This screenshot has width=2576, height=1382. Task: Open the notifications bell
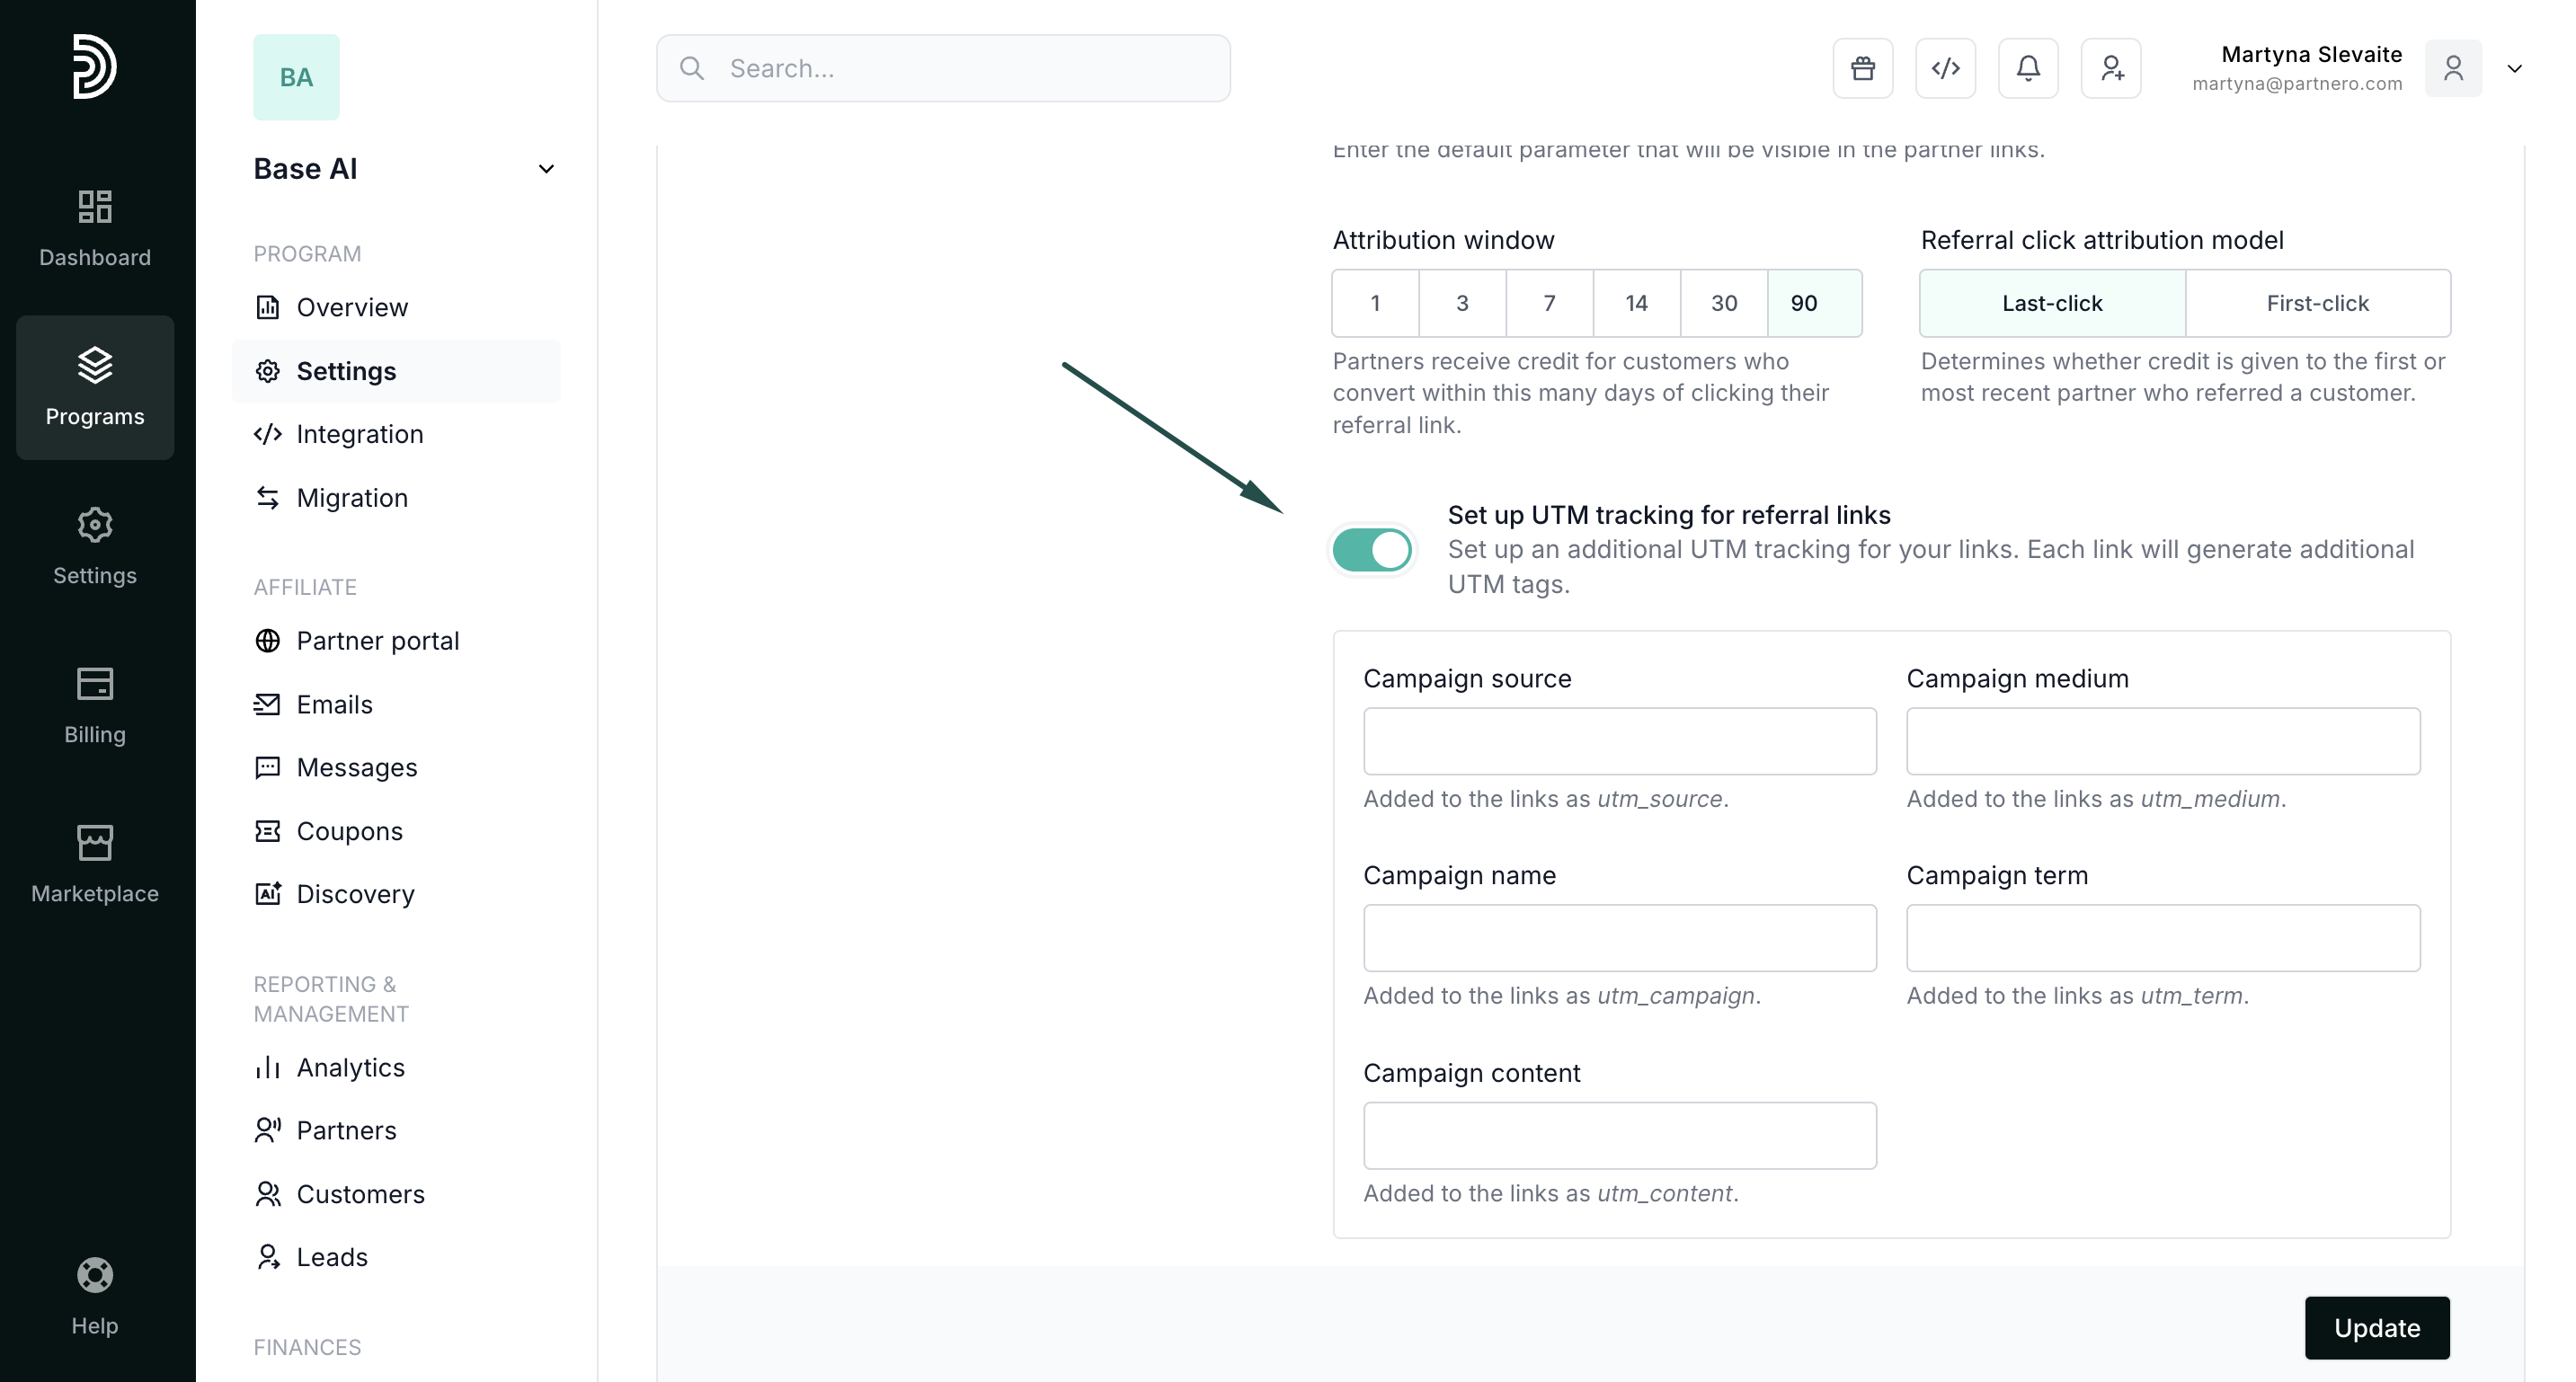click(2028, 68)
